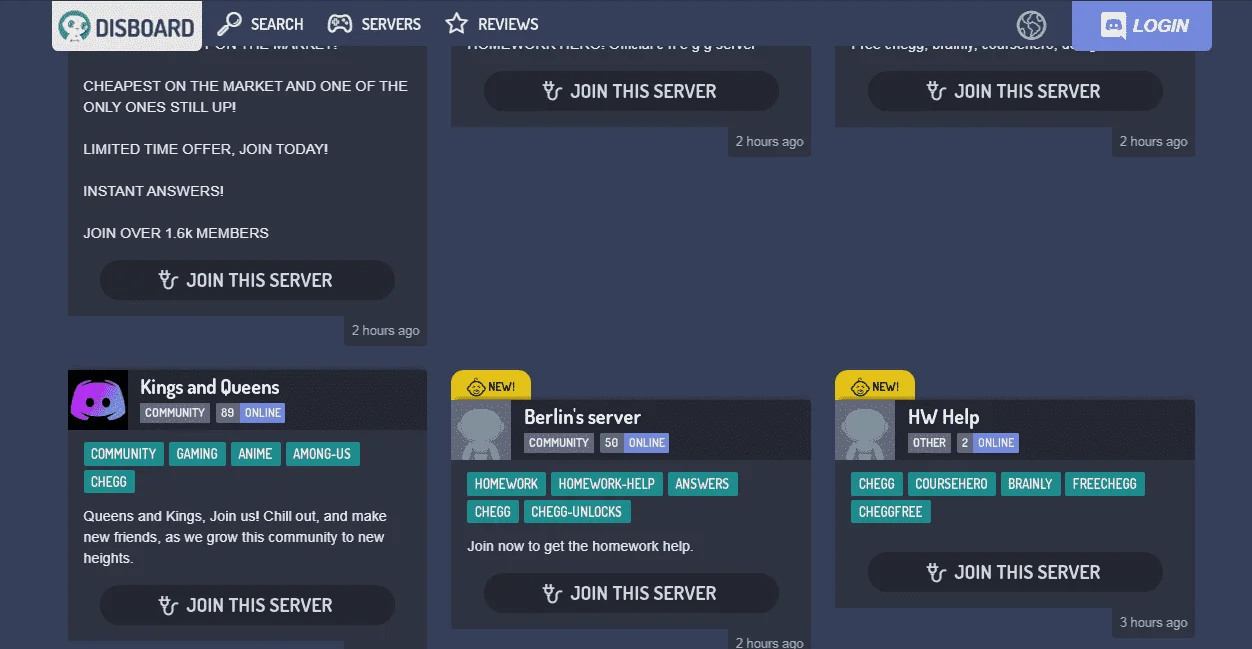Click the AMONG-US tag
Viewport: 1252px width, 649px height.
322,454
